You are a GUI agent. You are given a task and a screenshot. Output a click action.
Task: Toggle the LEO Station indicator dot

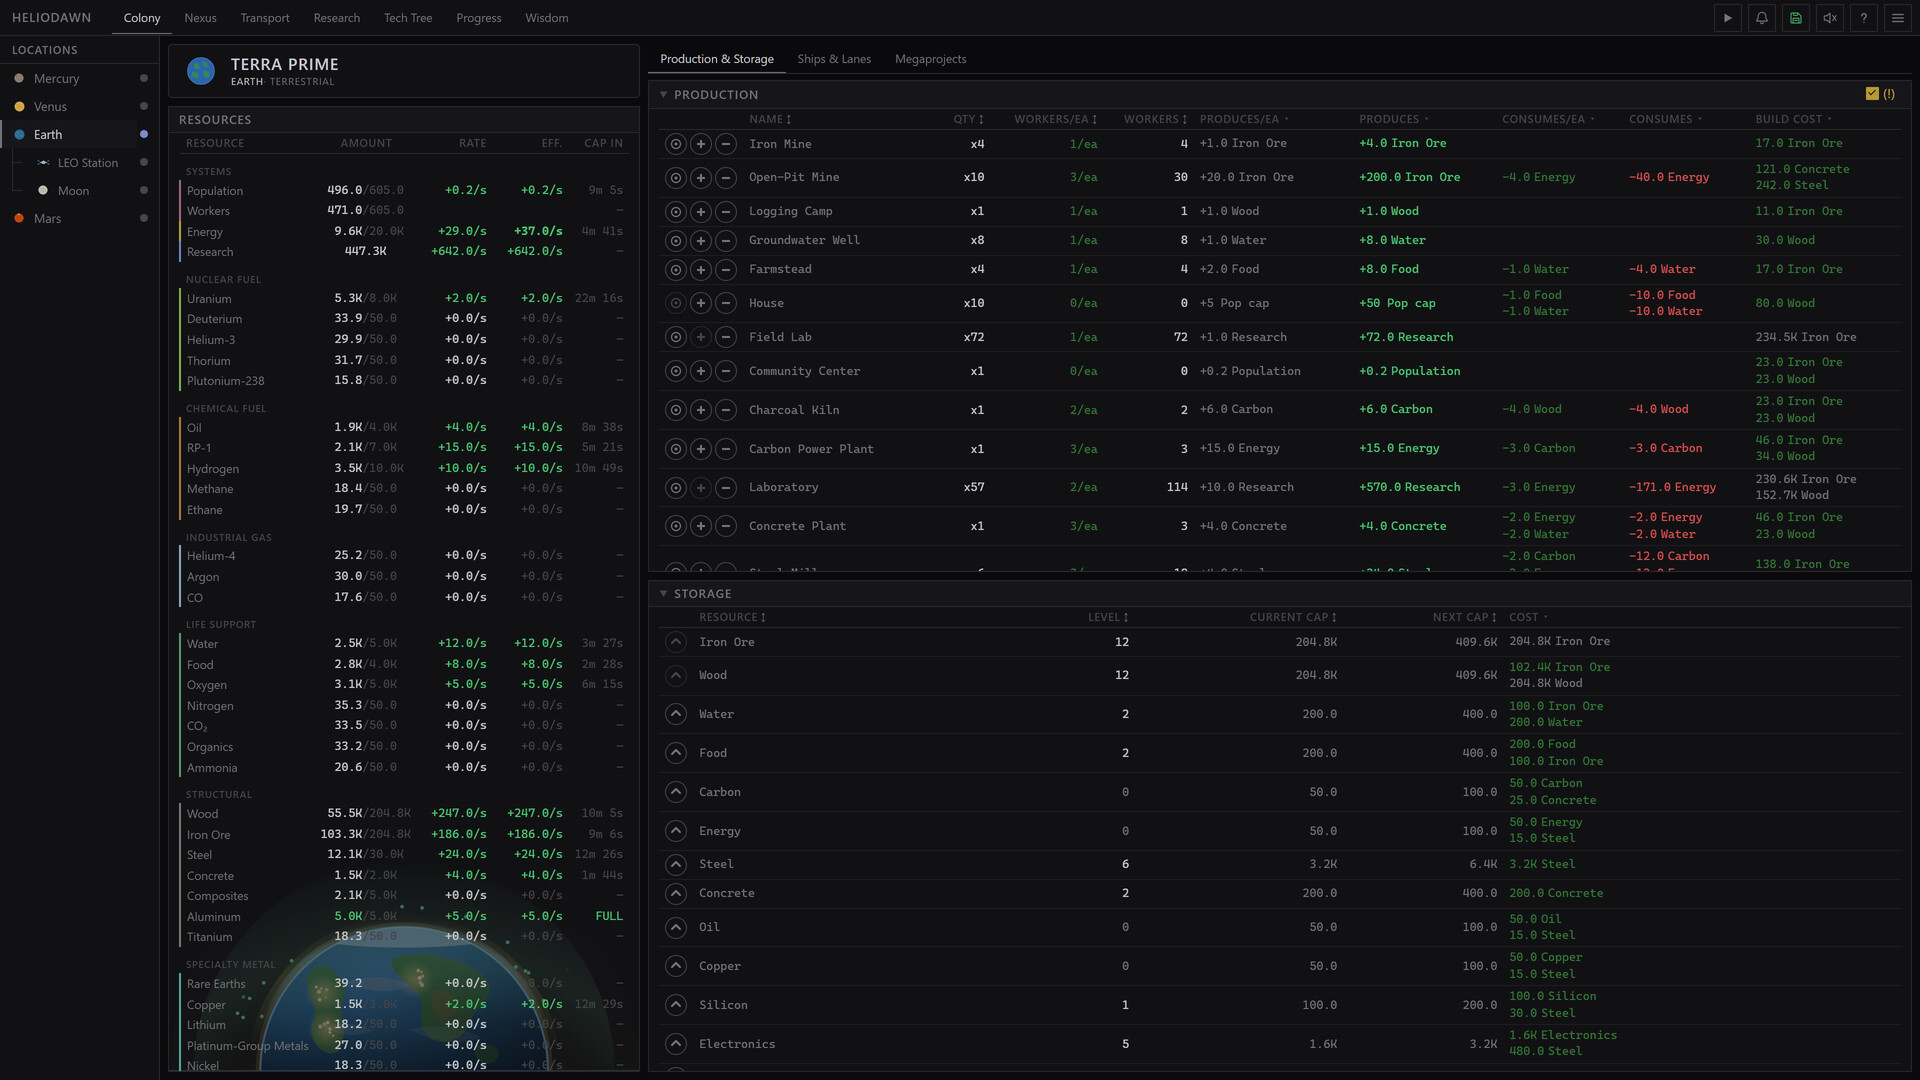(x=144, y=162)
